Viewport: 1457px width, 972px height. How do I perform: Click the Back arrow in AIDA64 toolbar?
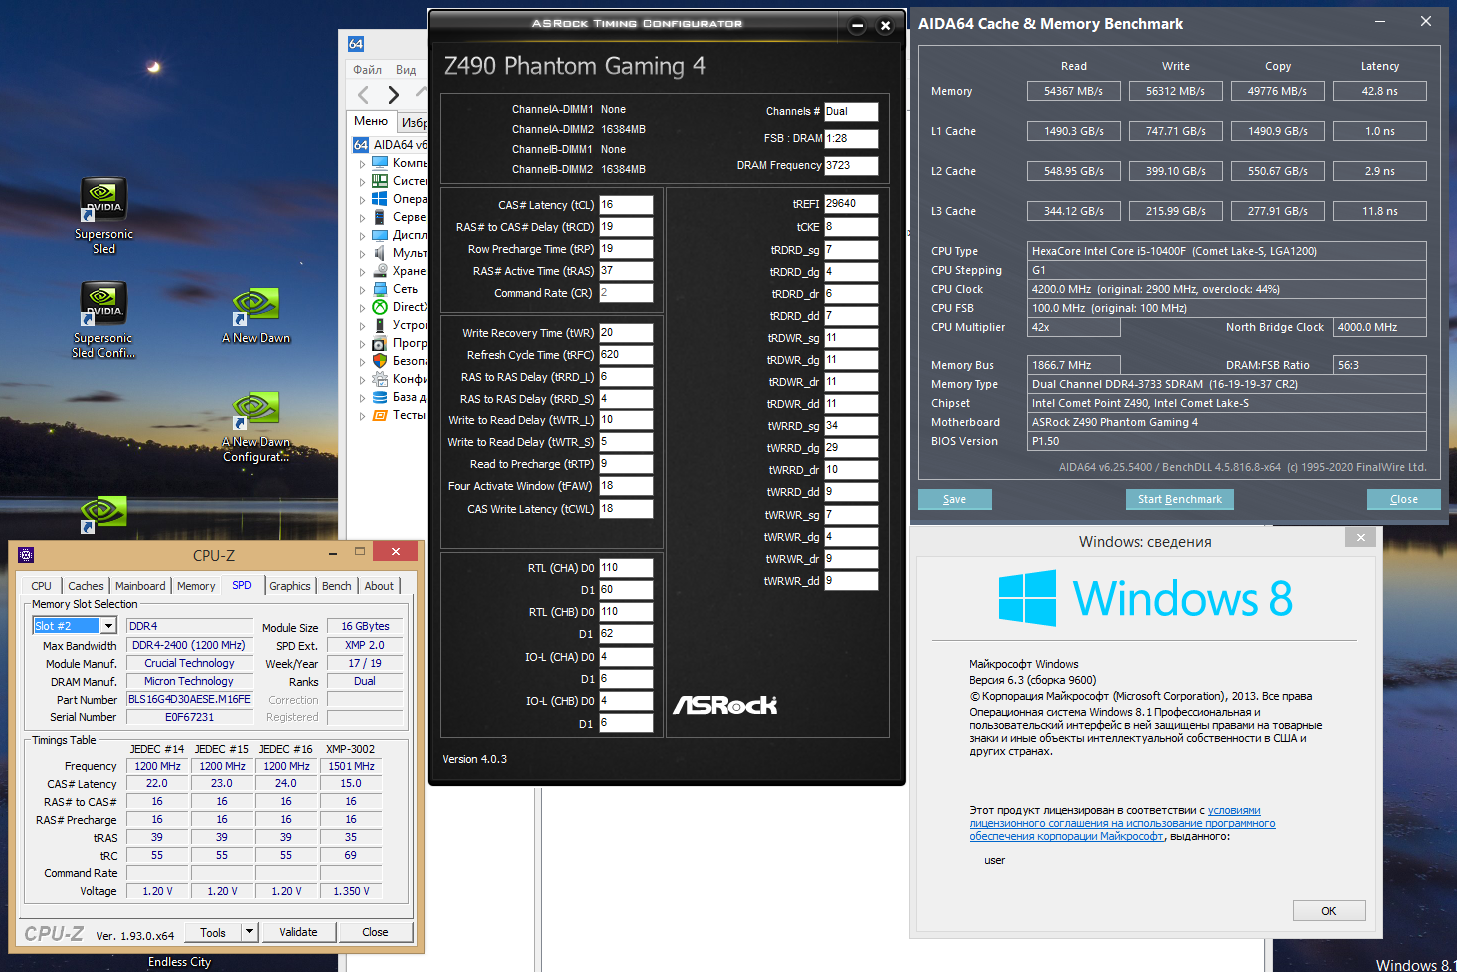point(364,95)
